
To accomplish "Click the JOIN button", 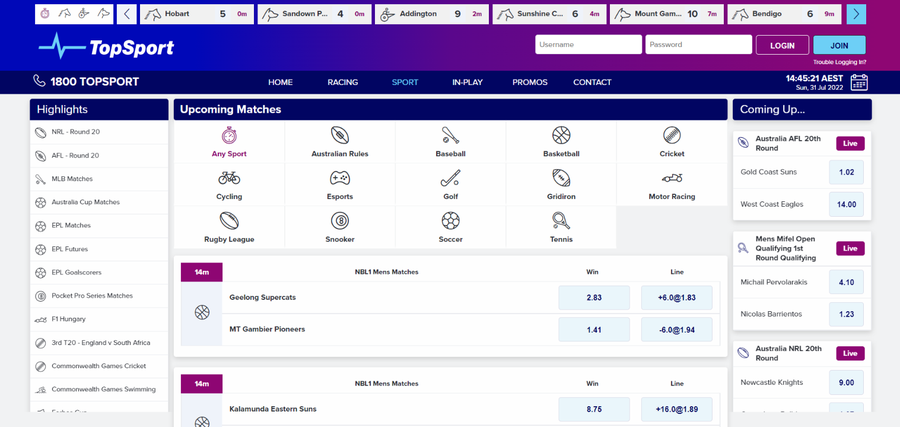I will pos(839,45).
